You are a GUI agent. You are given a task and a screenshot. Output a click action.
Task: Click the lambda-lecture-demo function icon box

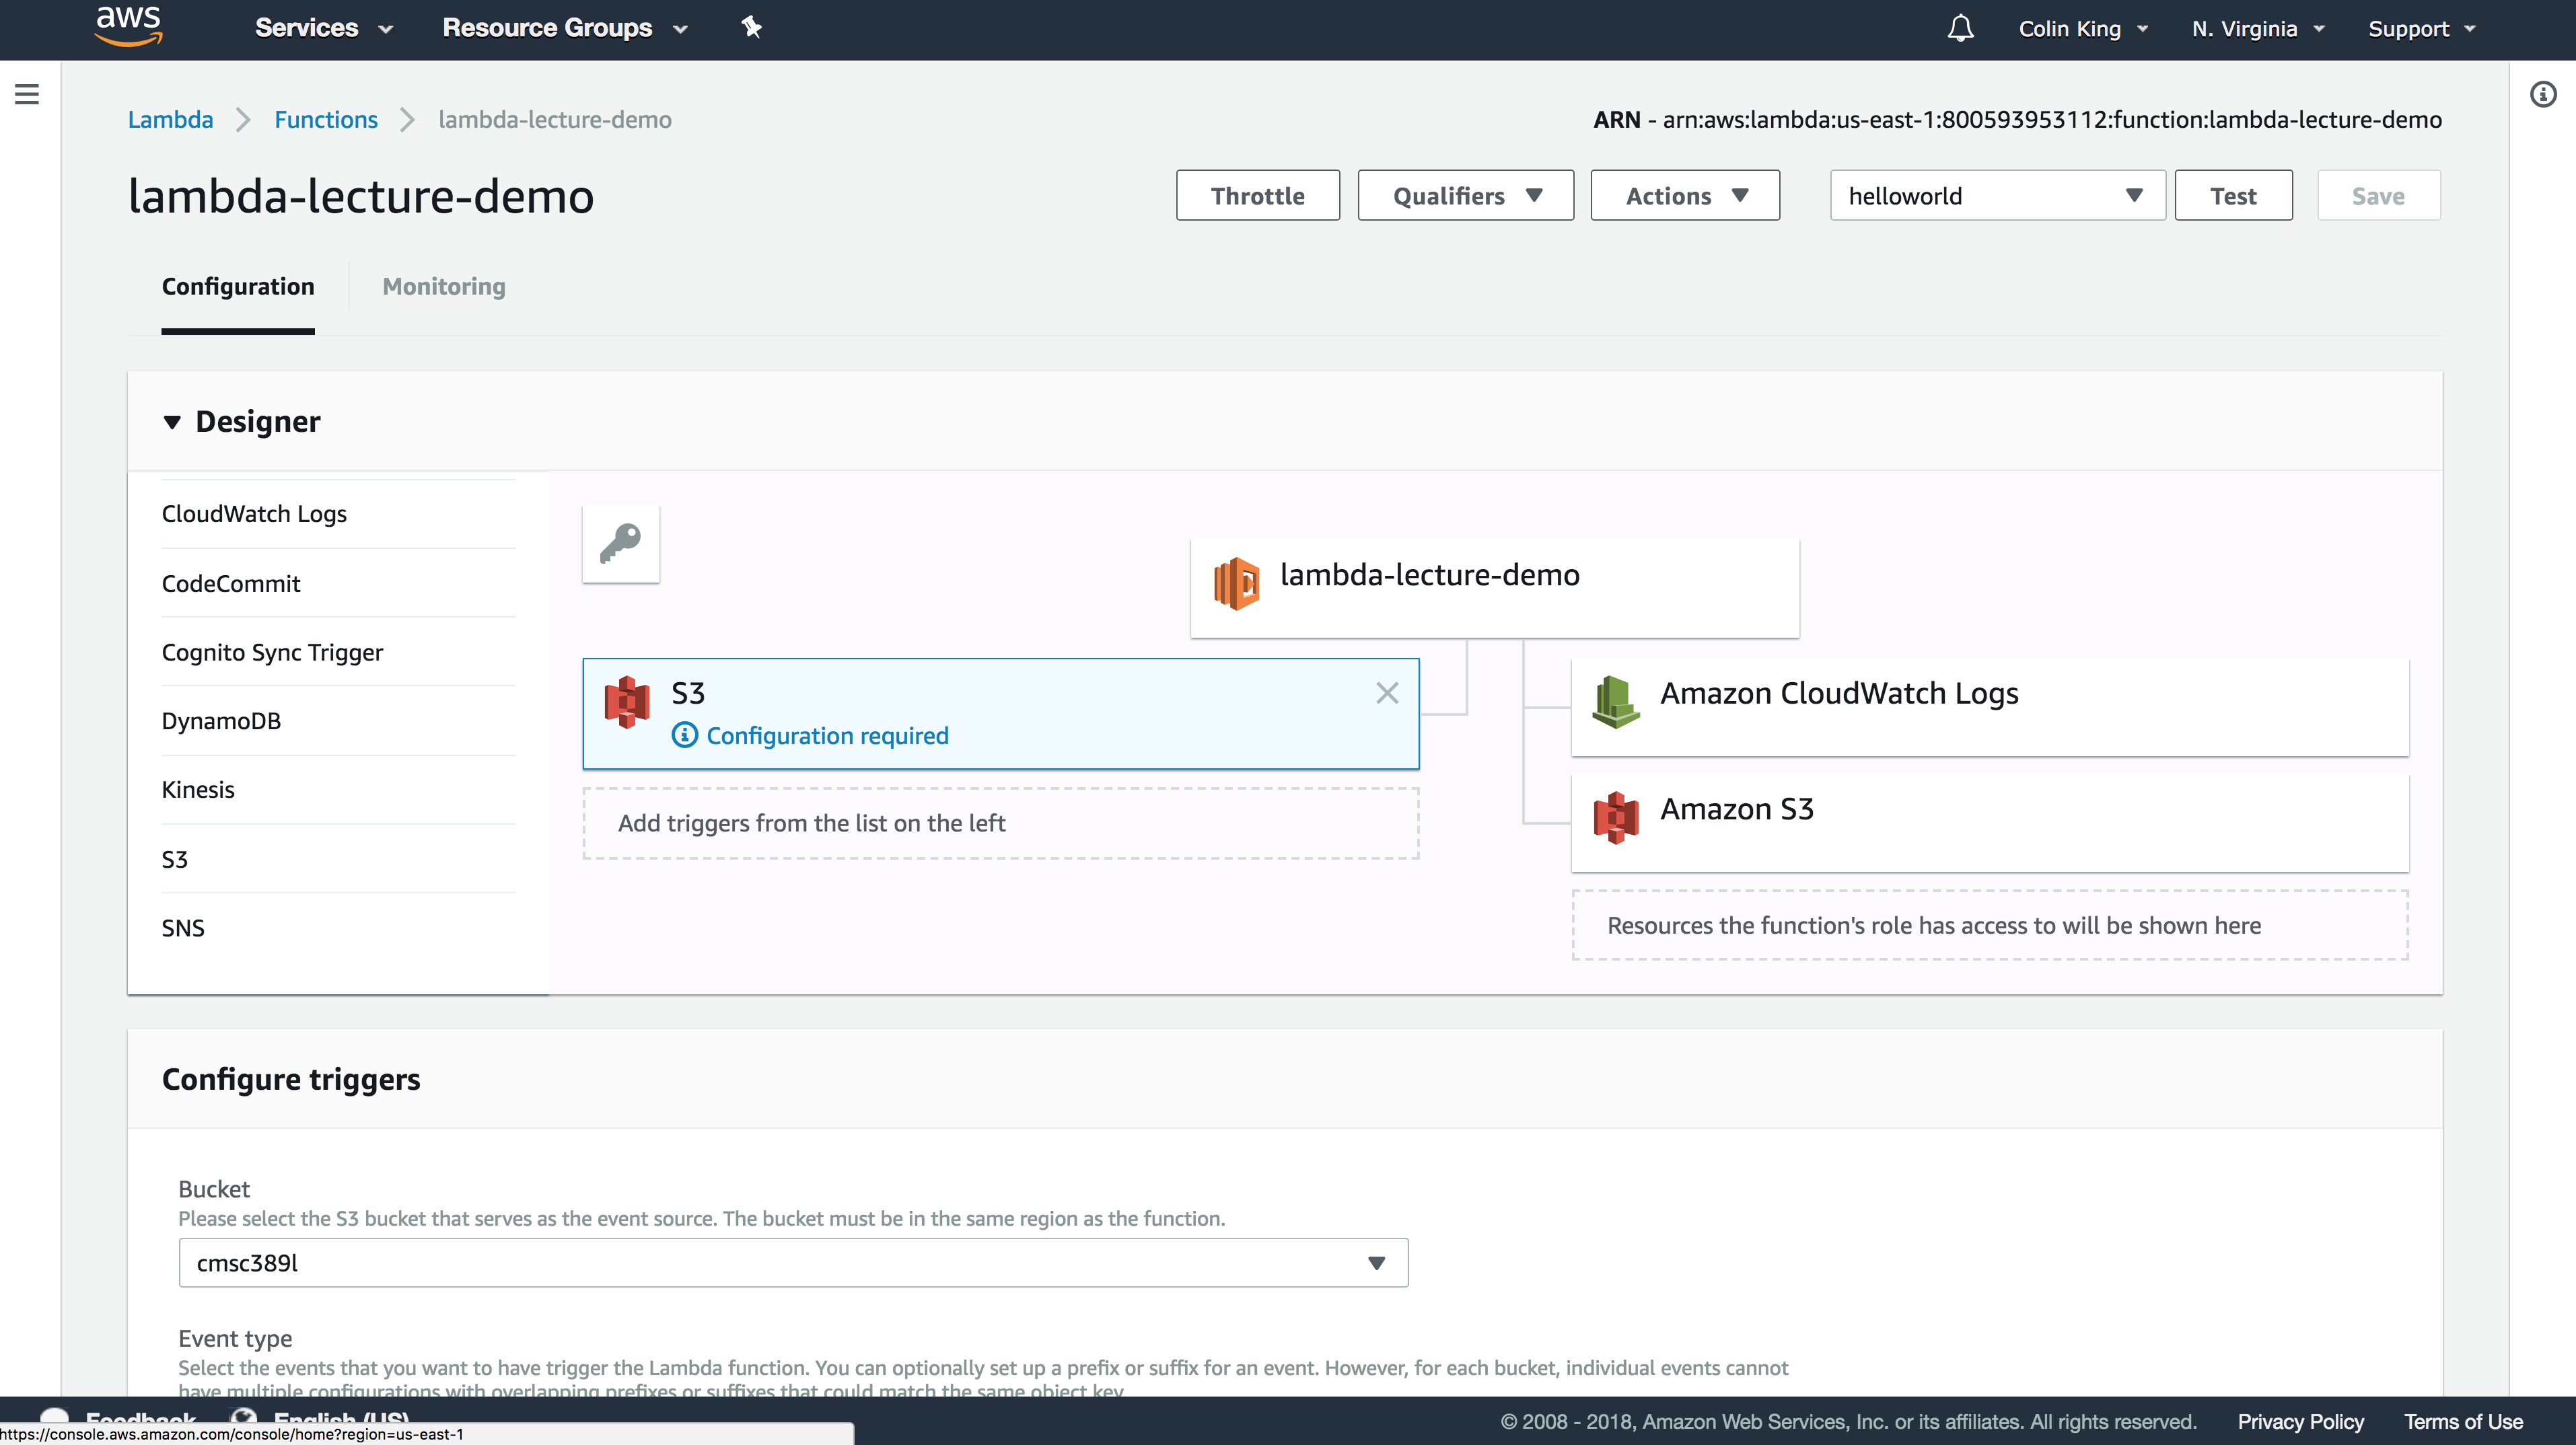(x=1236, y=583)
